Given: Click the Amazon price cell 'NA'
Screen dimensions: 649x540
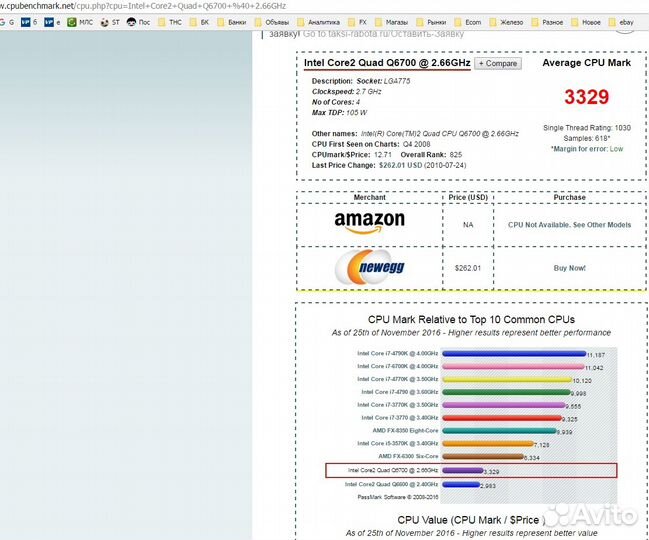Looking at the screenshot, I should [468, 225].
